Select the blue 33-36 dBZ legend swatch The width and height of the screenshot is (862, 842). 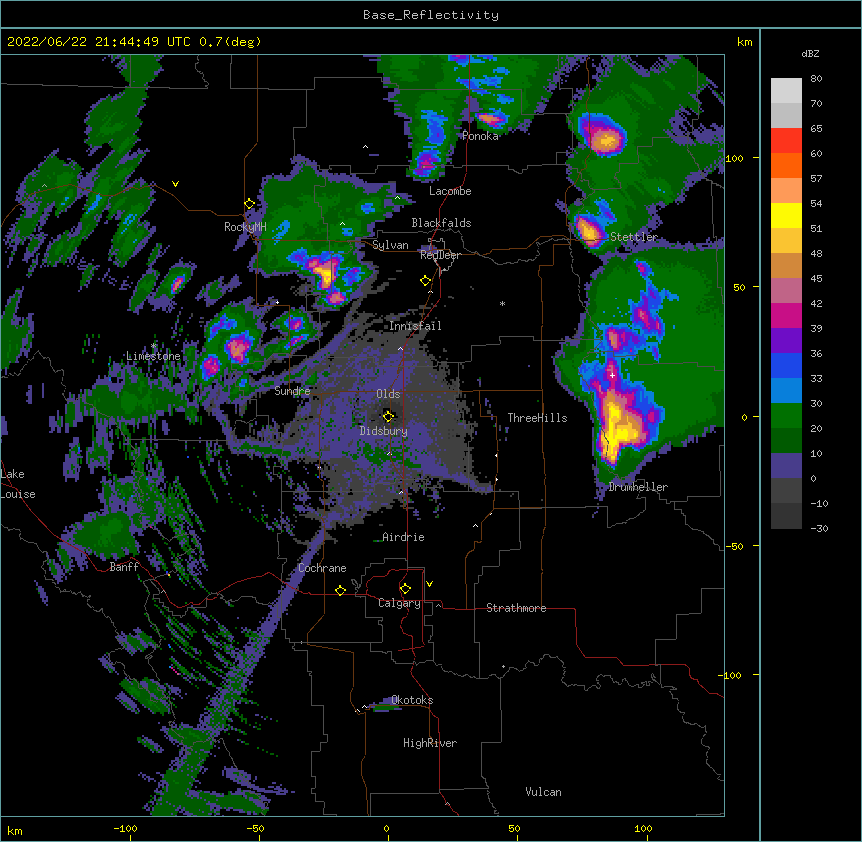(x=786, y=366)
